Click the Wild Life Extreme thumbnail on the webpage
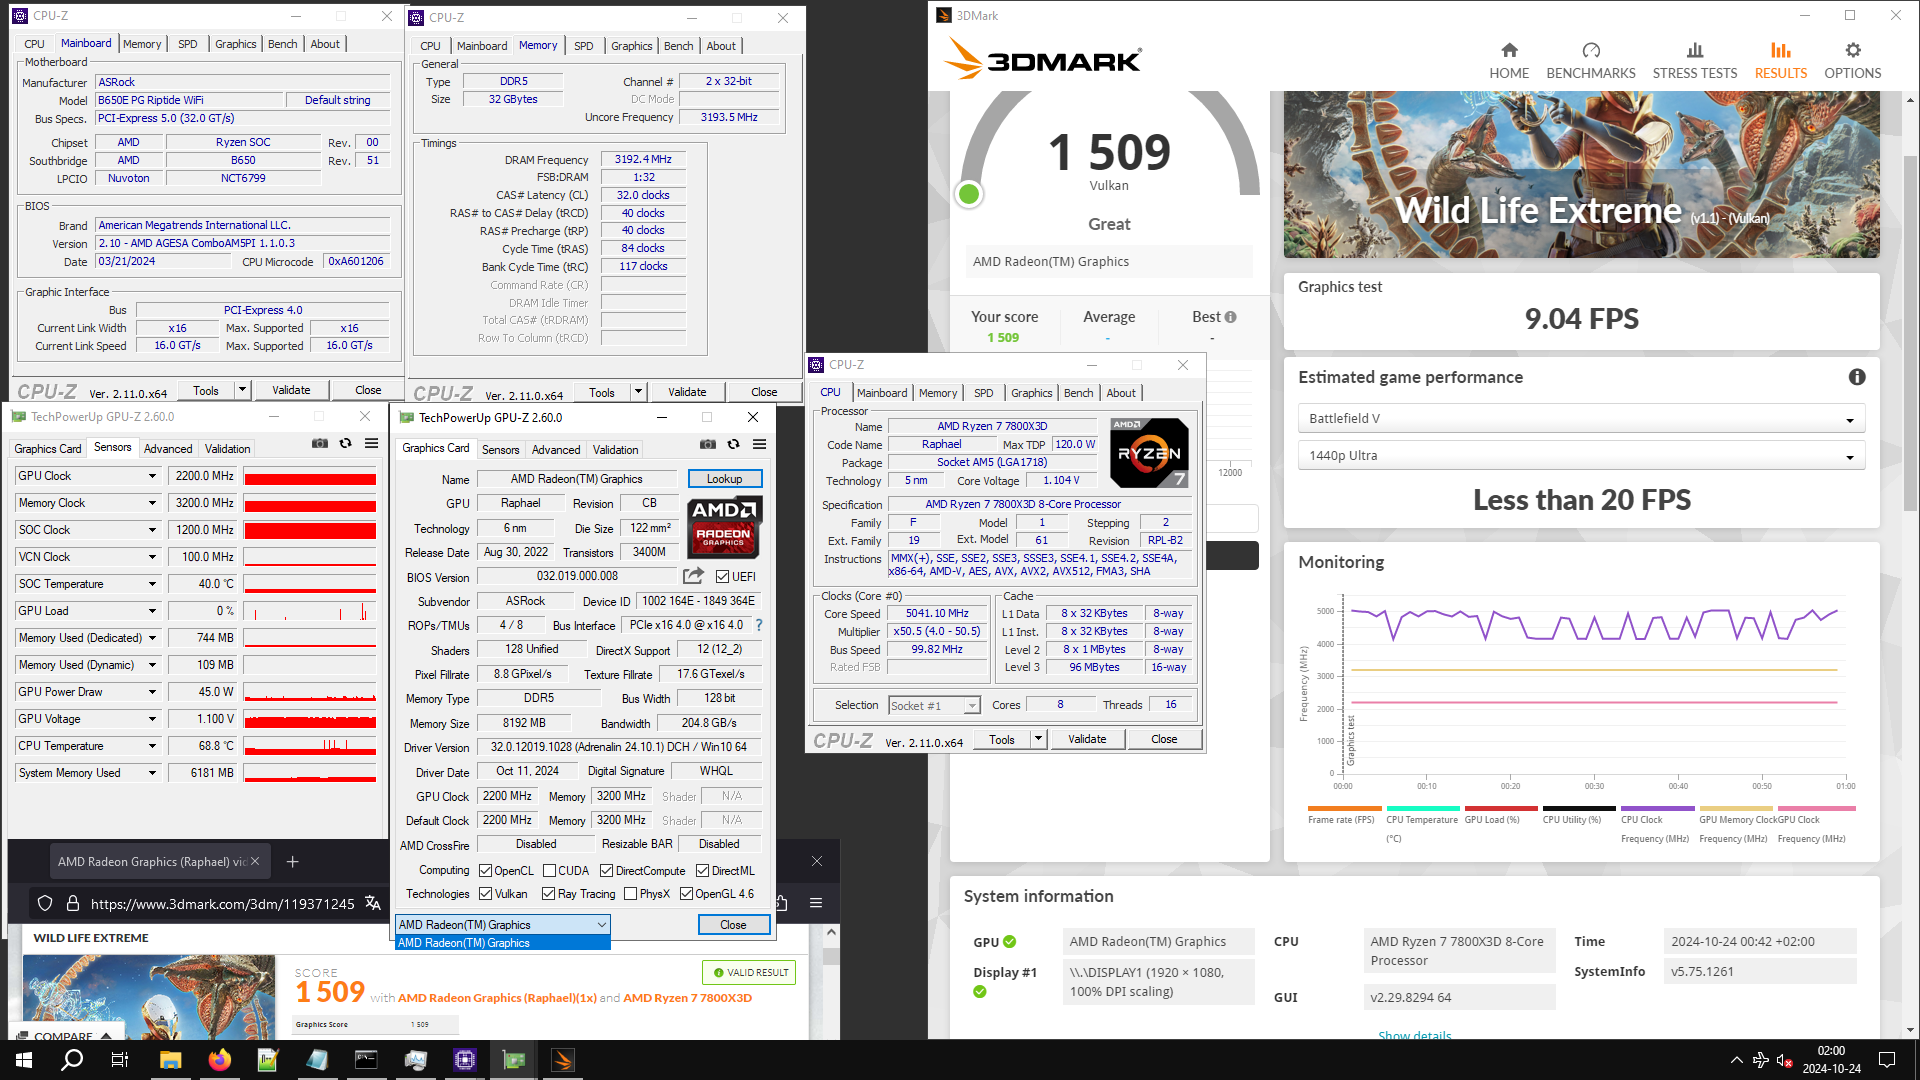This screenshot has width=1920, height=1080. pyautogui.click(x=148, y=996)
